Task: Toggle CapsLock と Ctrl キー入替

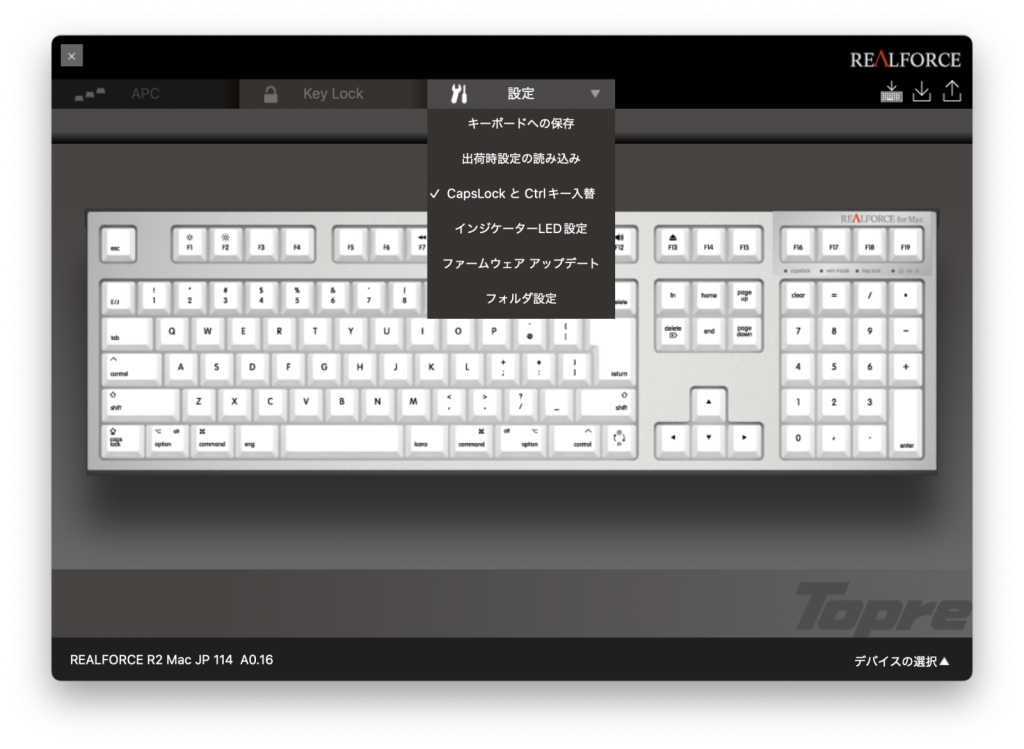Action: click(521, 193)
